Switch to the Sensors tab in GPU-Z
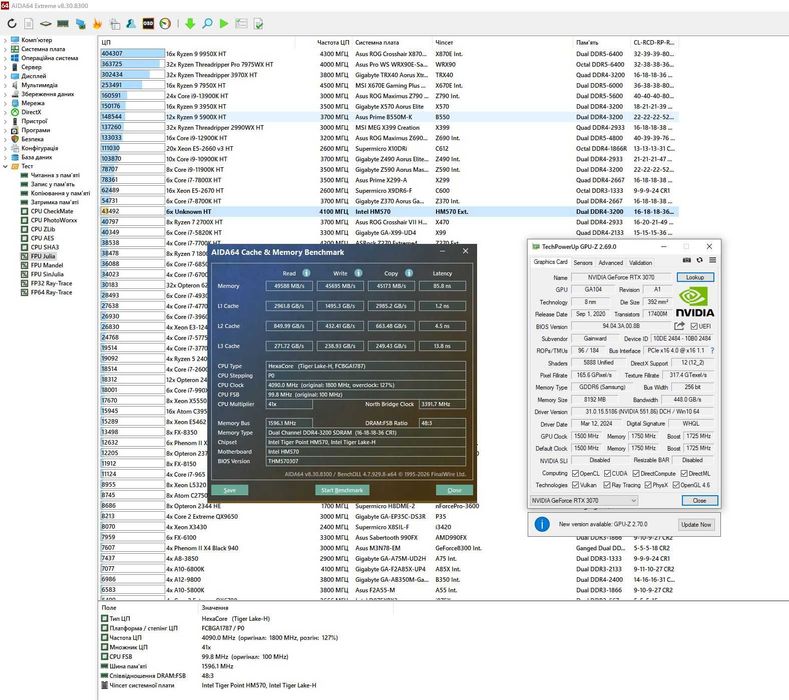789x700 pixels. (583, 262)
